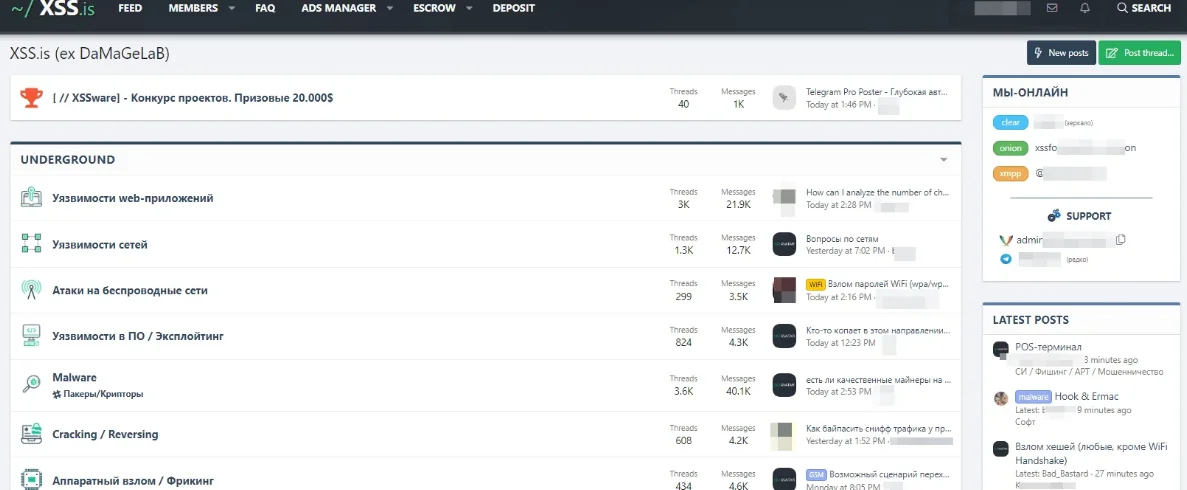Open the inbox envelope icon
Screen dimensions: 1187x490
pos(1052,8)
